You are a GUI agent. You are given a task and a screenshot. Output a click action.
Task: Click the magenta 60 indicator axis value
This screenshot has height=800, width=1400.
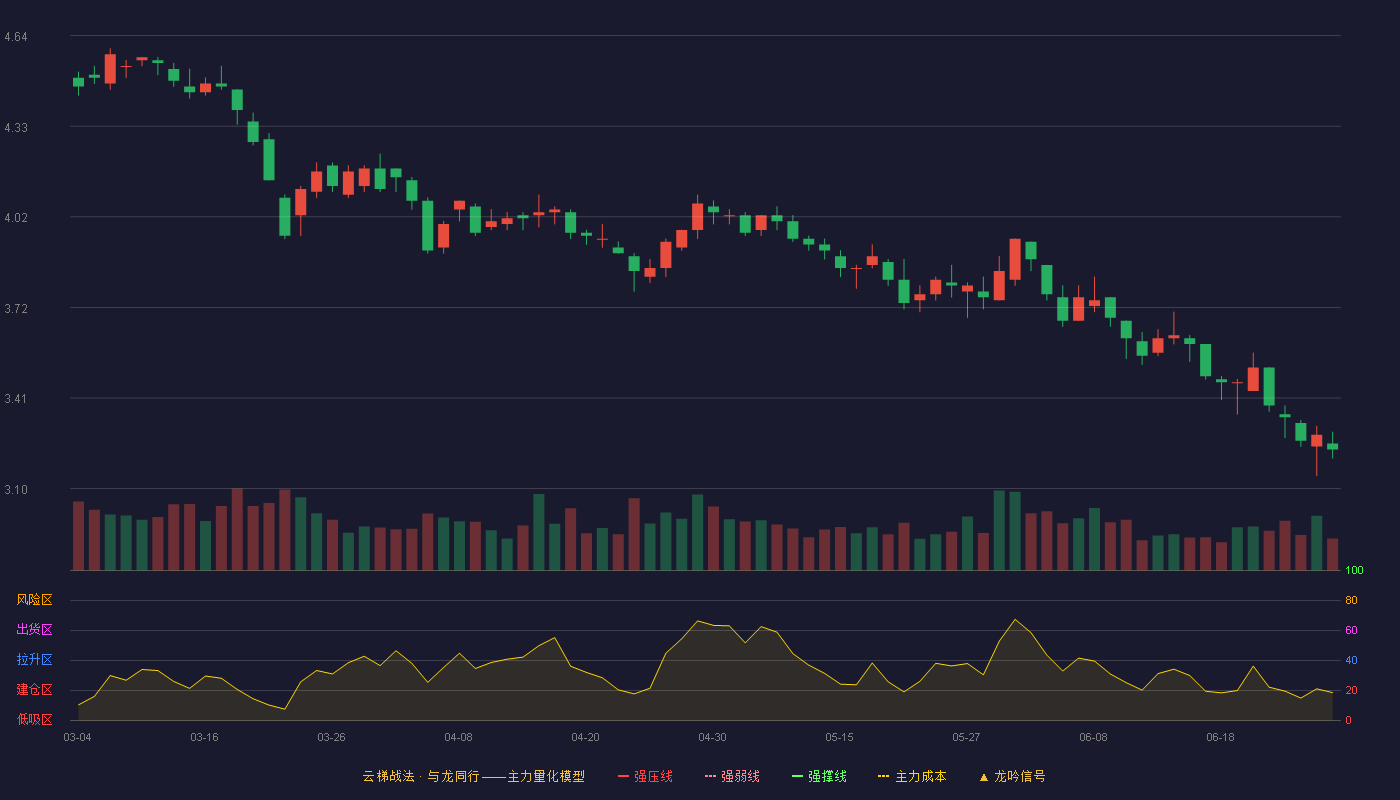click(1351, 630)
